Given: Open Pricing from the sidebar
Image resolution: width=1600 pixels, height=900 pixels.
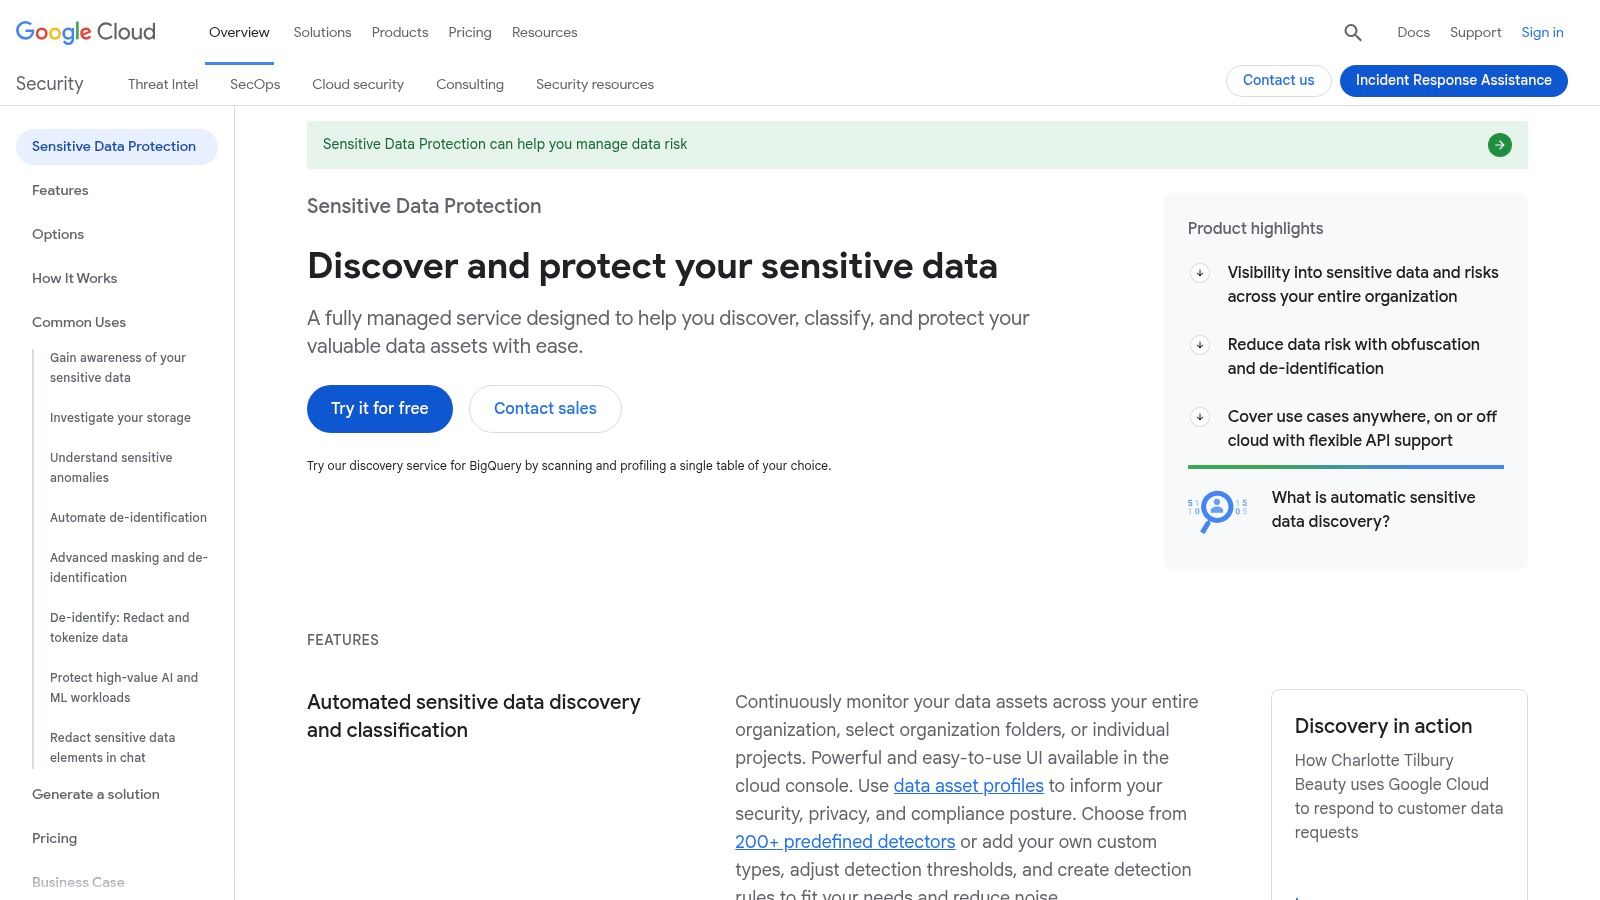Looking at the screenshot, I should point(54,838).
